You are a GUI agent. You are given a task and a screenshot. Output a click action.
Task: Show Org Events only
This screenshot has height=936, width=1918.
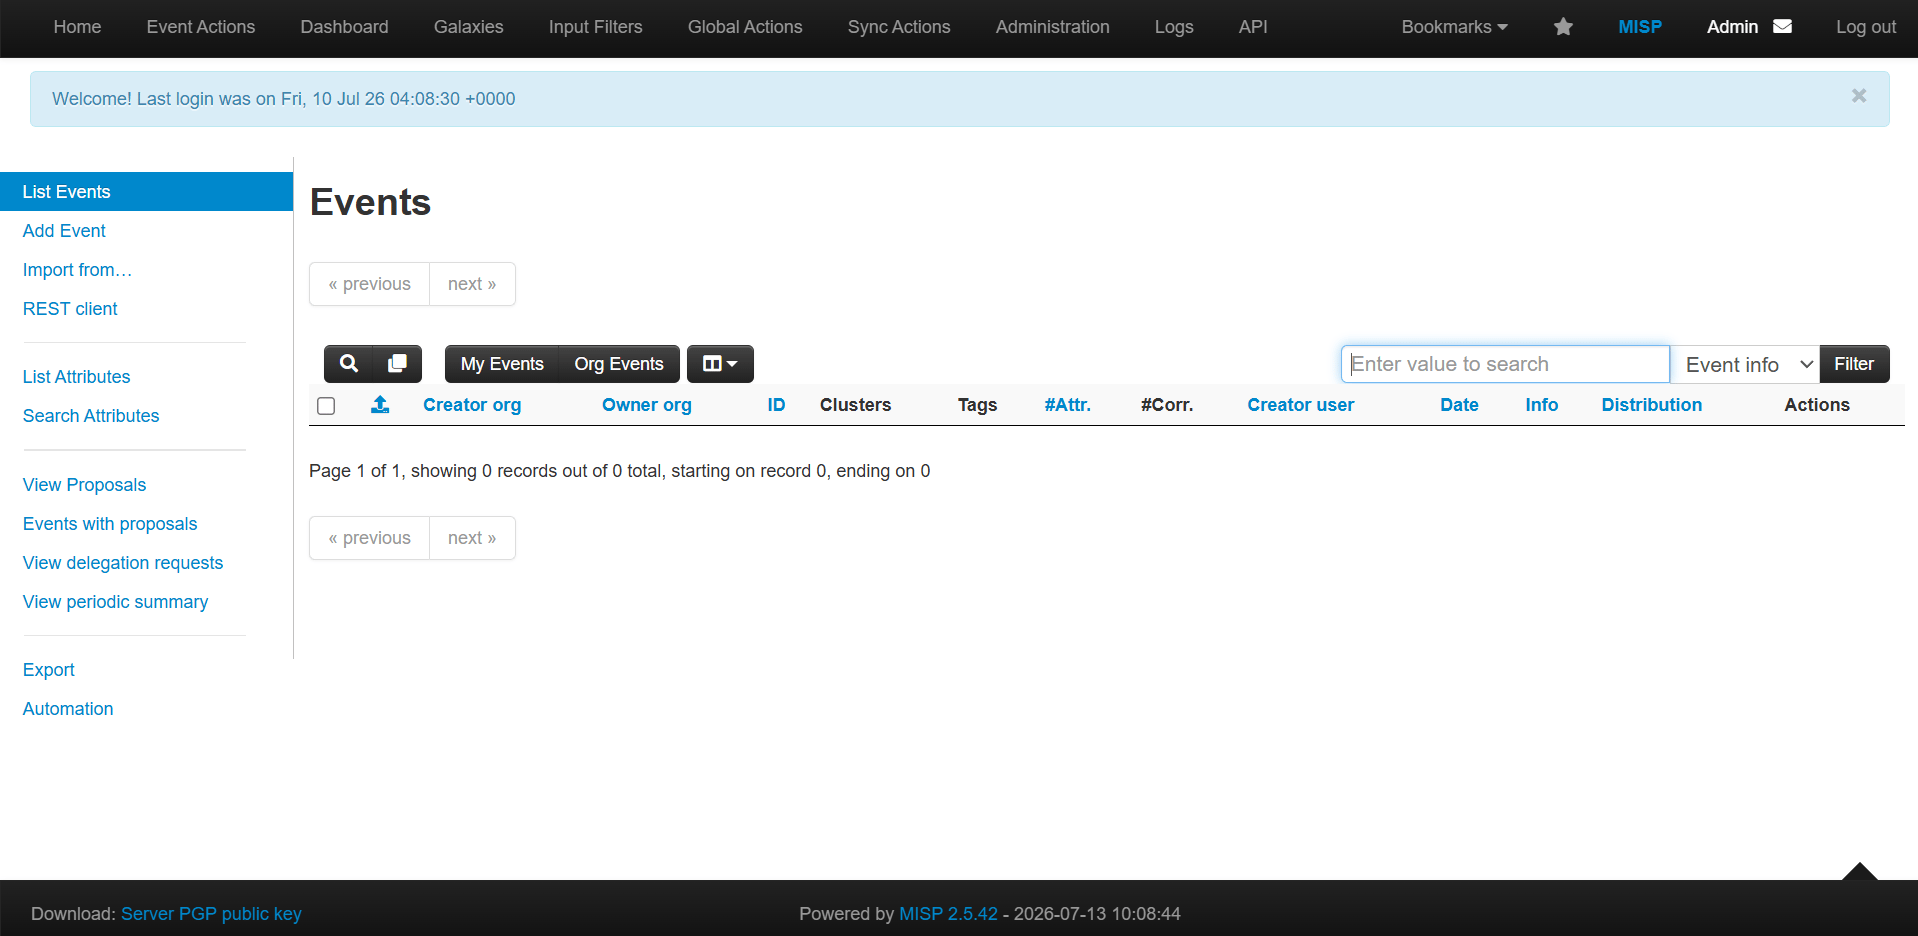pos(619,364)
